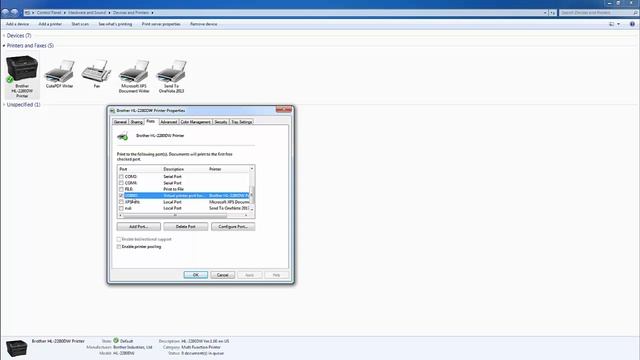Click the vertical scrollbar thumb in ports list
Image resolution: width=640 pixels, height=360 pixels.
coord(252,194)
